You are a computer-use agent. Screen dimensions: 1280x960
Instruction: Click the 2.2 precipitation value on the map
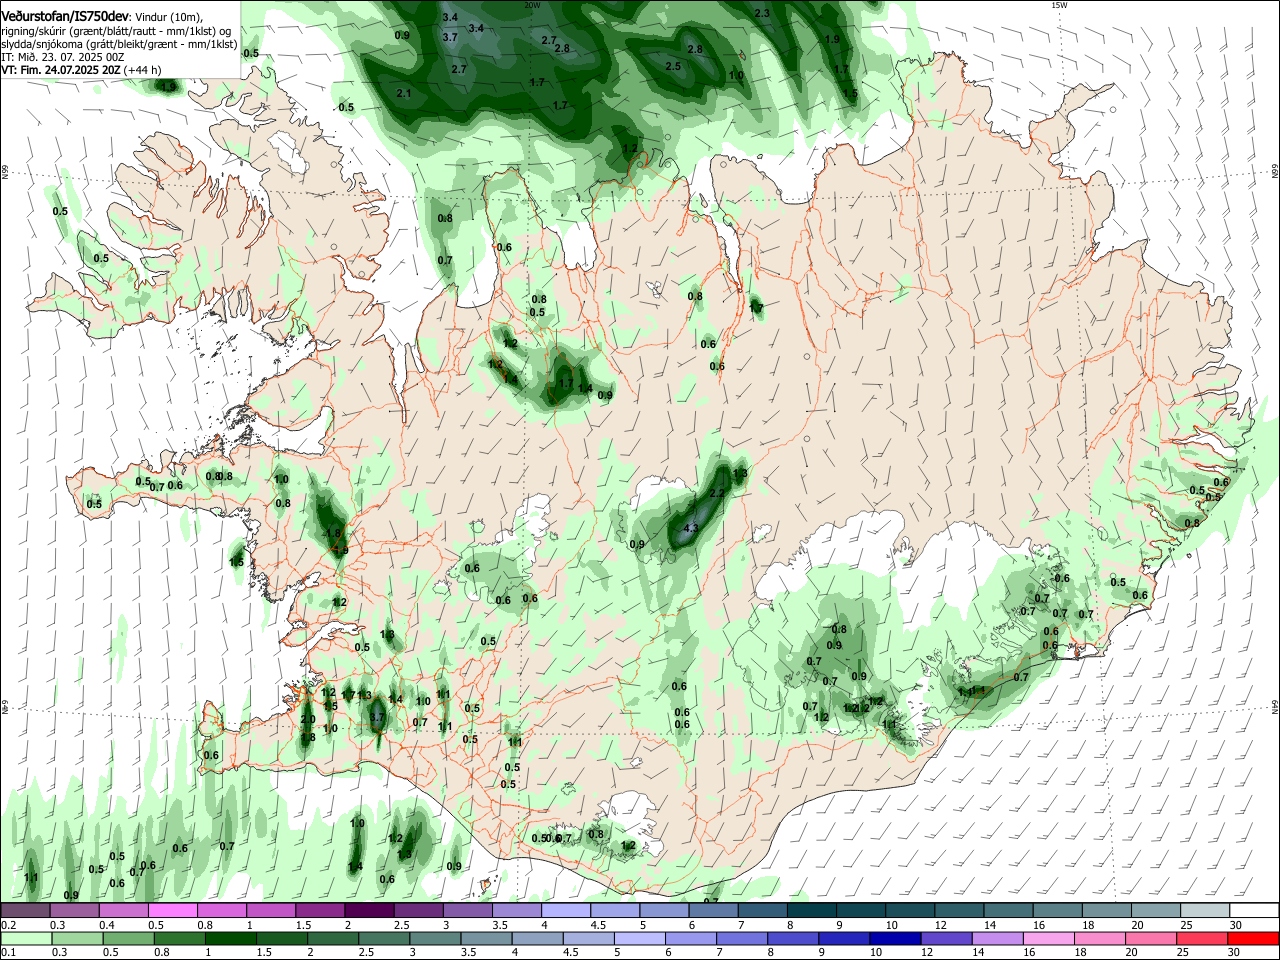716,493
